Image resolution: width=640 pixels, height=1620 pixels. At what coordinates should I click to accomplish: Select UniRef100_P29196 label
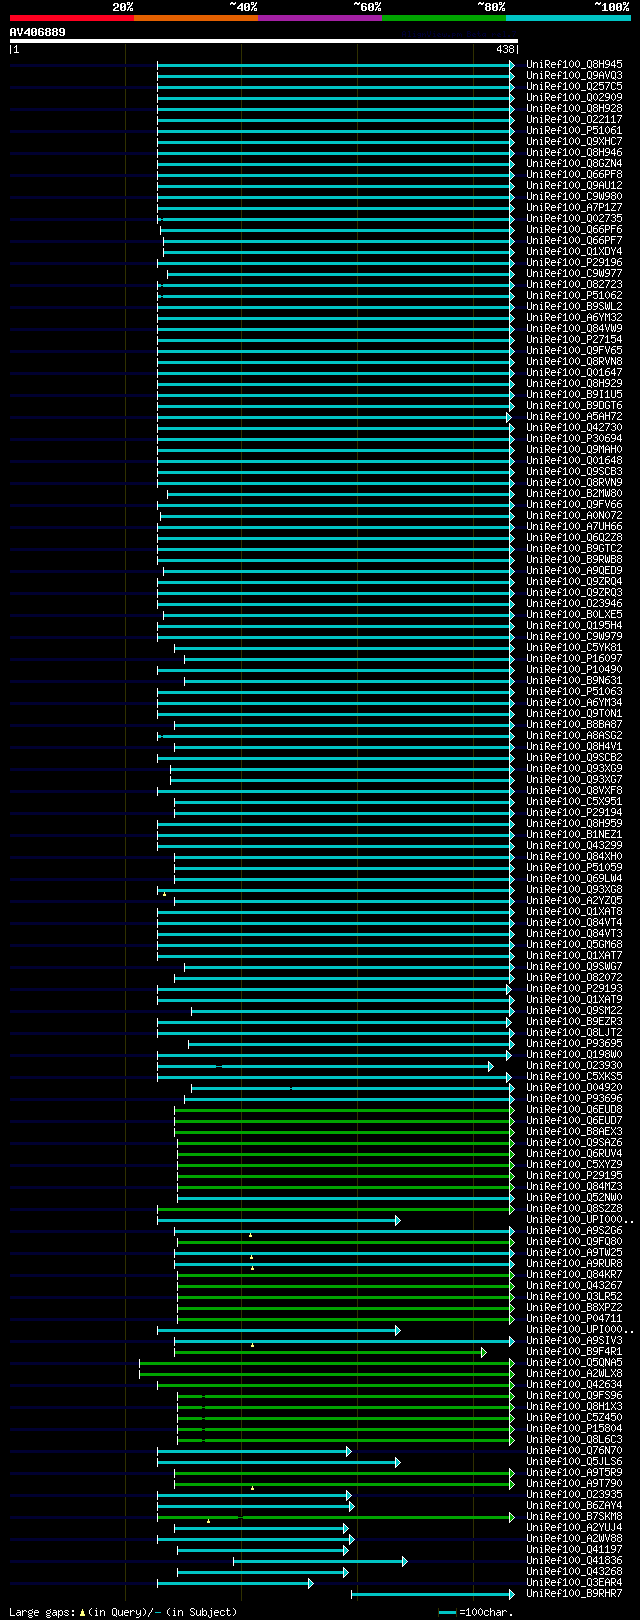(x=574, y=263)
